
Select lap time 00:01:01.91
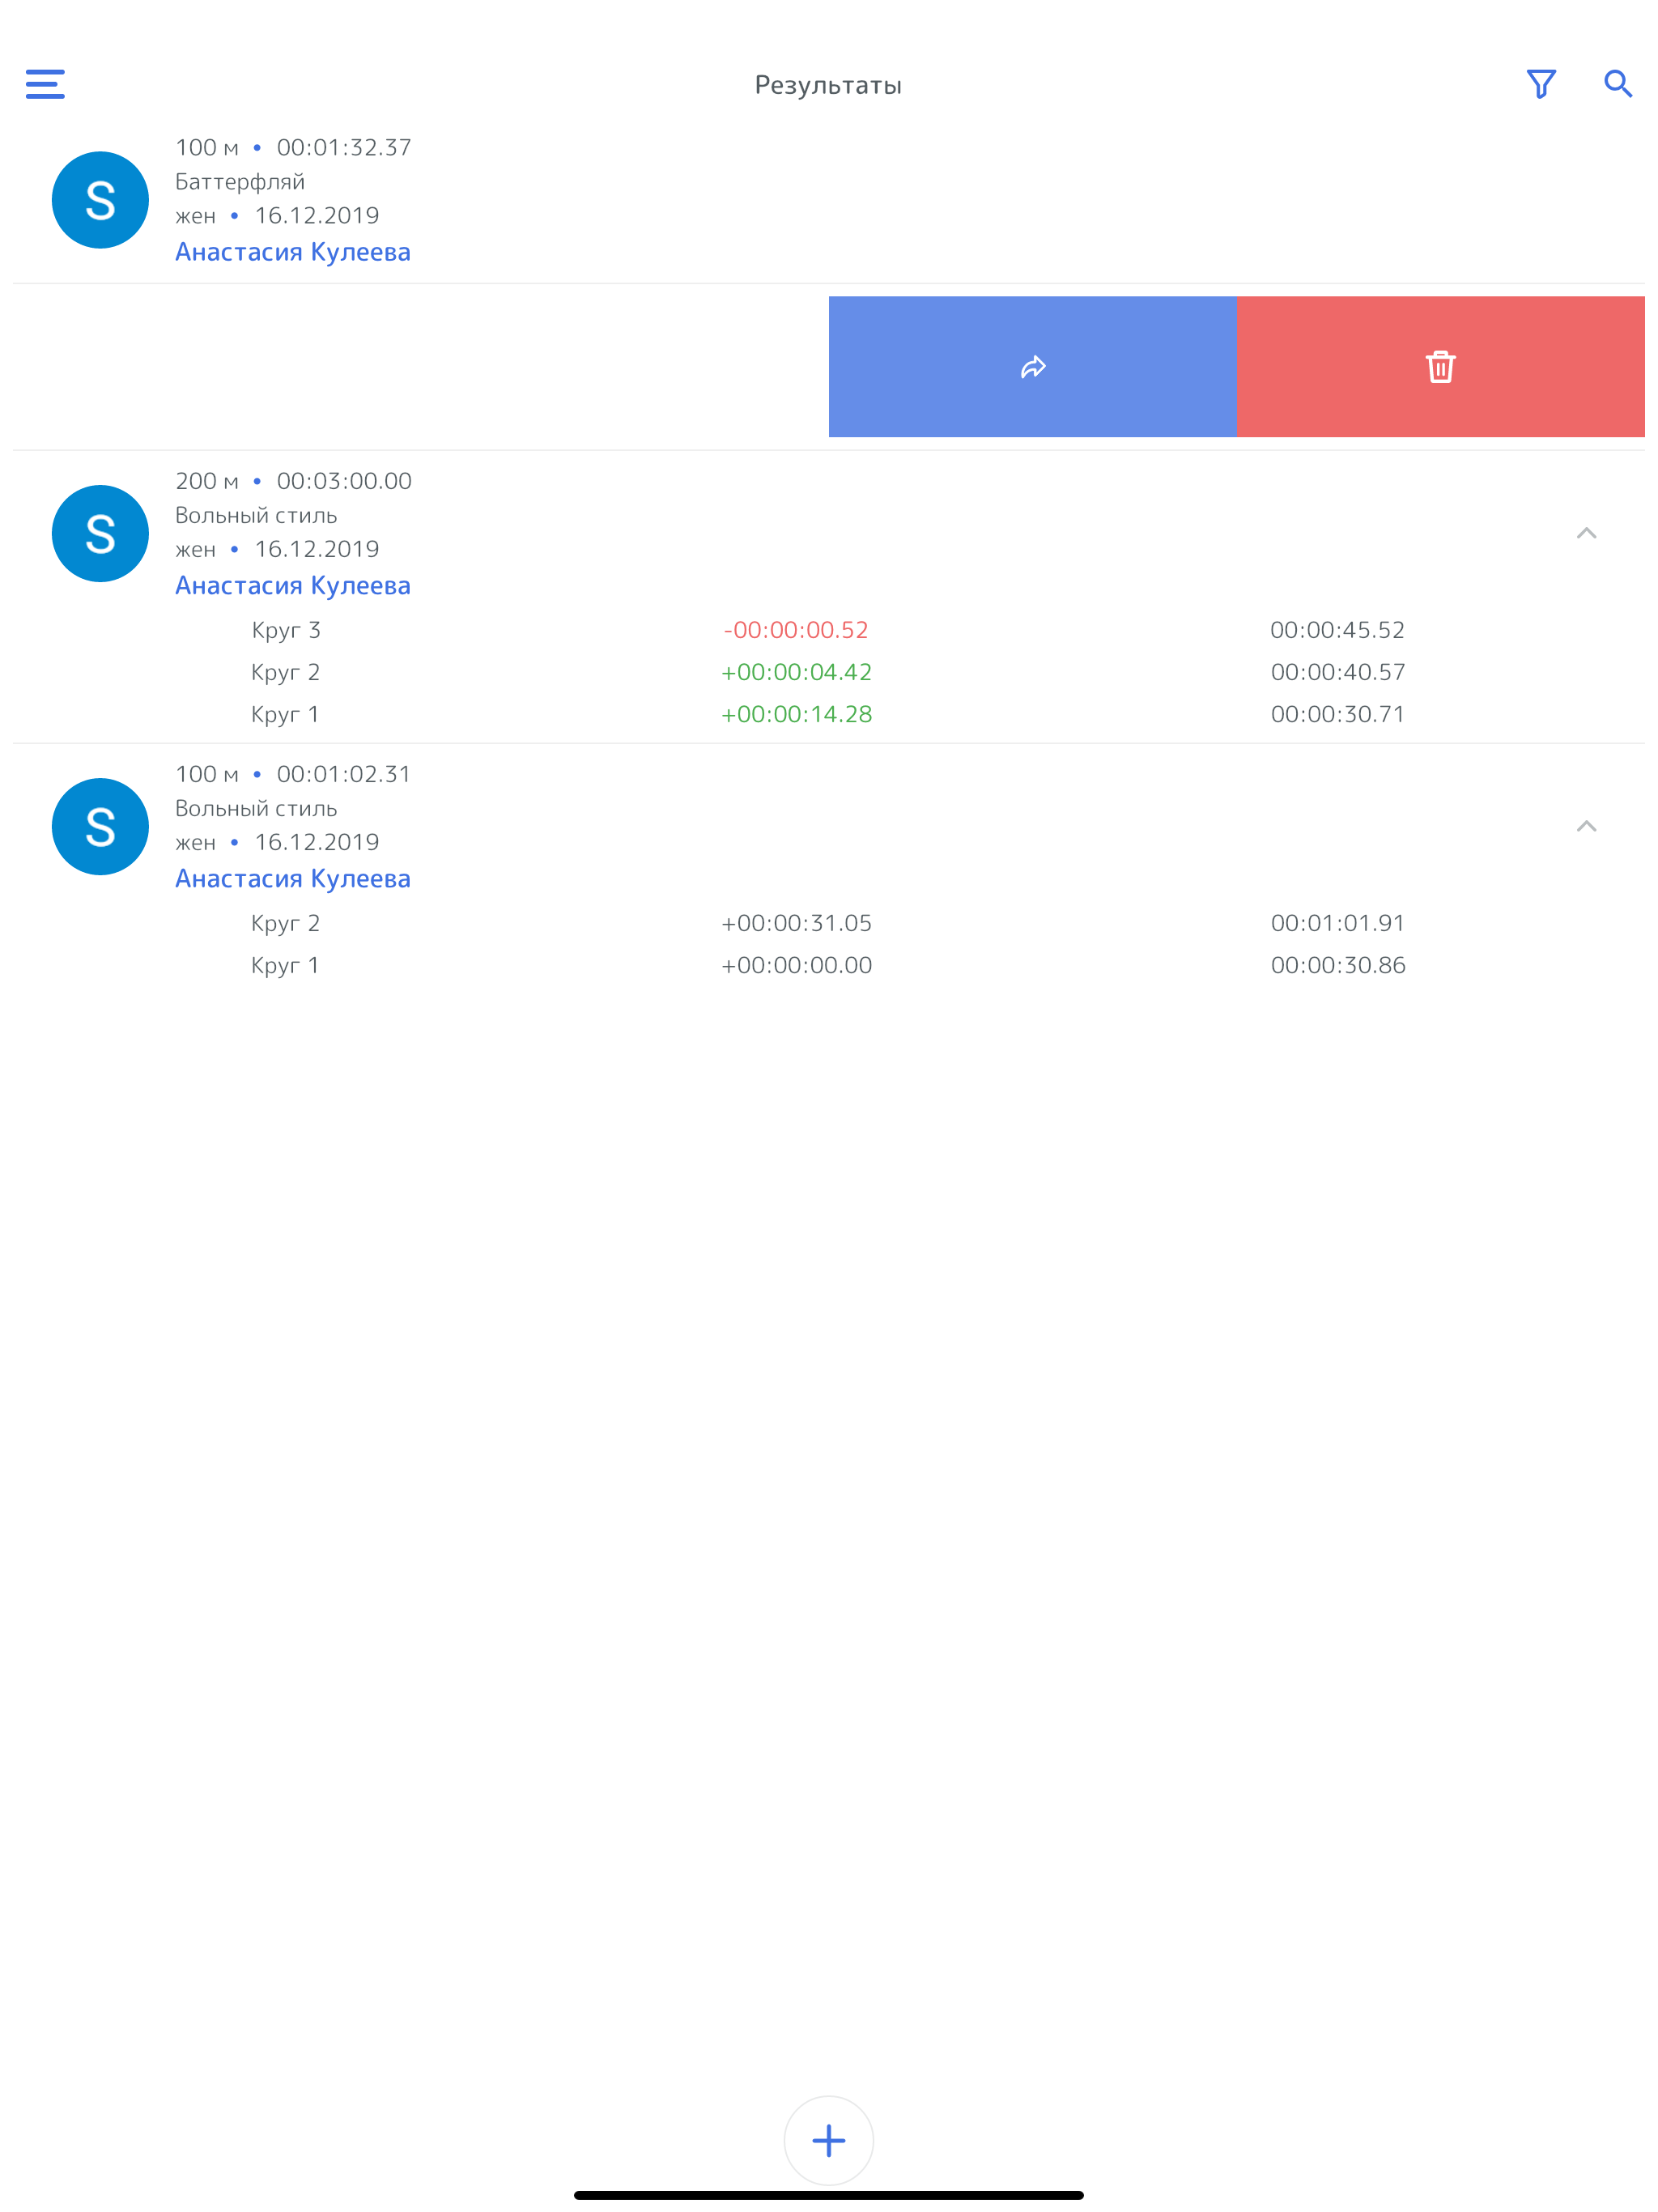tap(1338, 923)
